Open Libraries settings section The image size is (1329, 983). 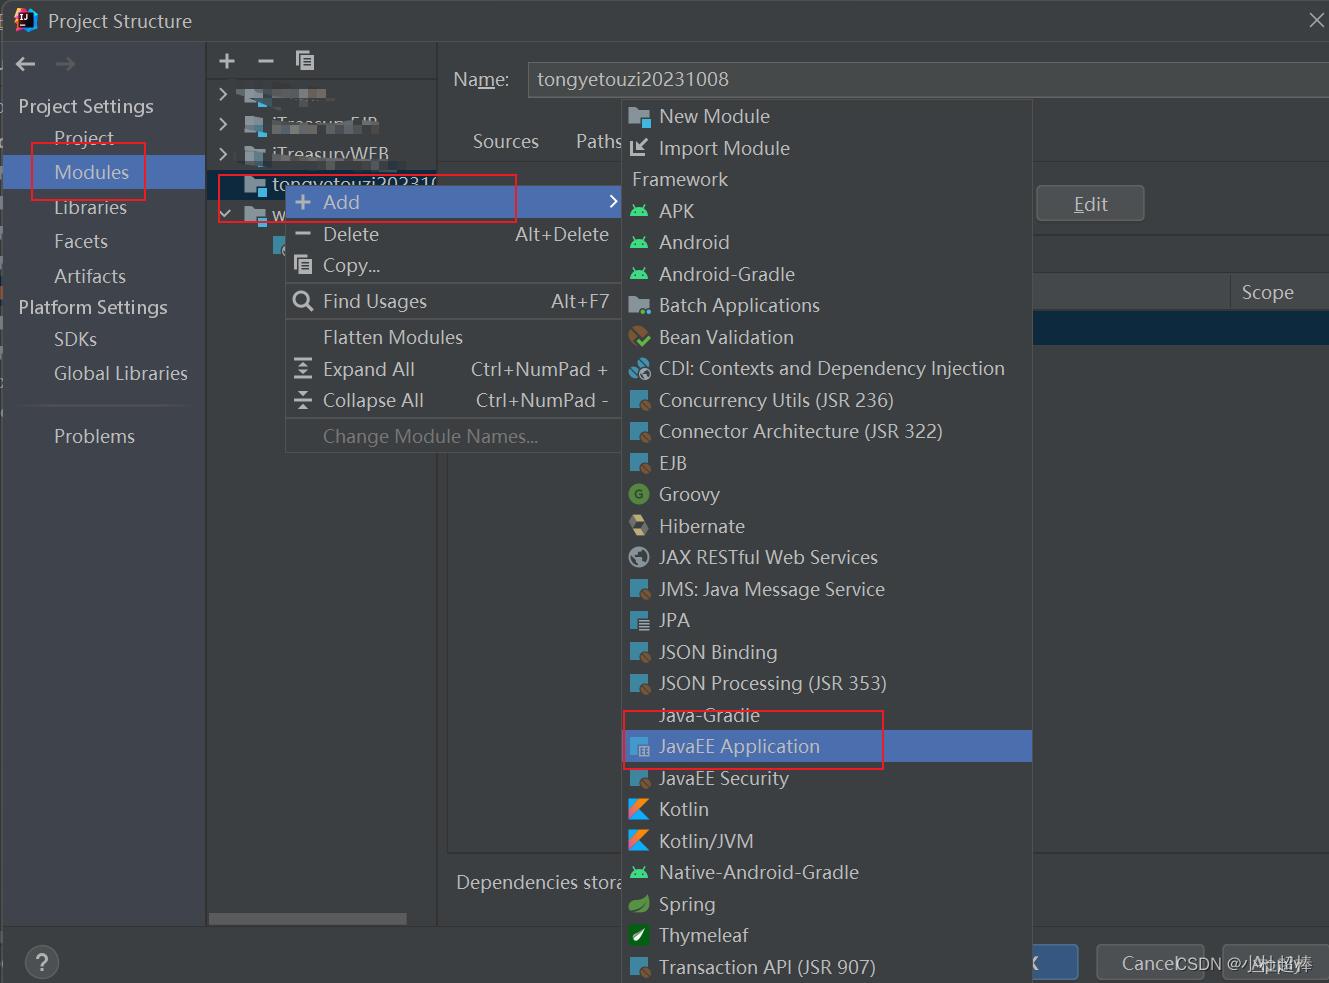(90, 207)
